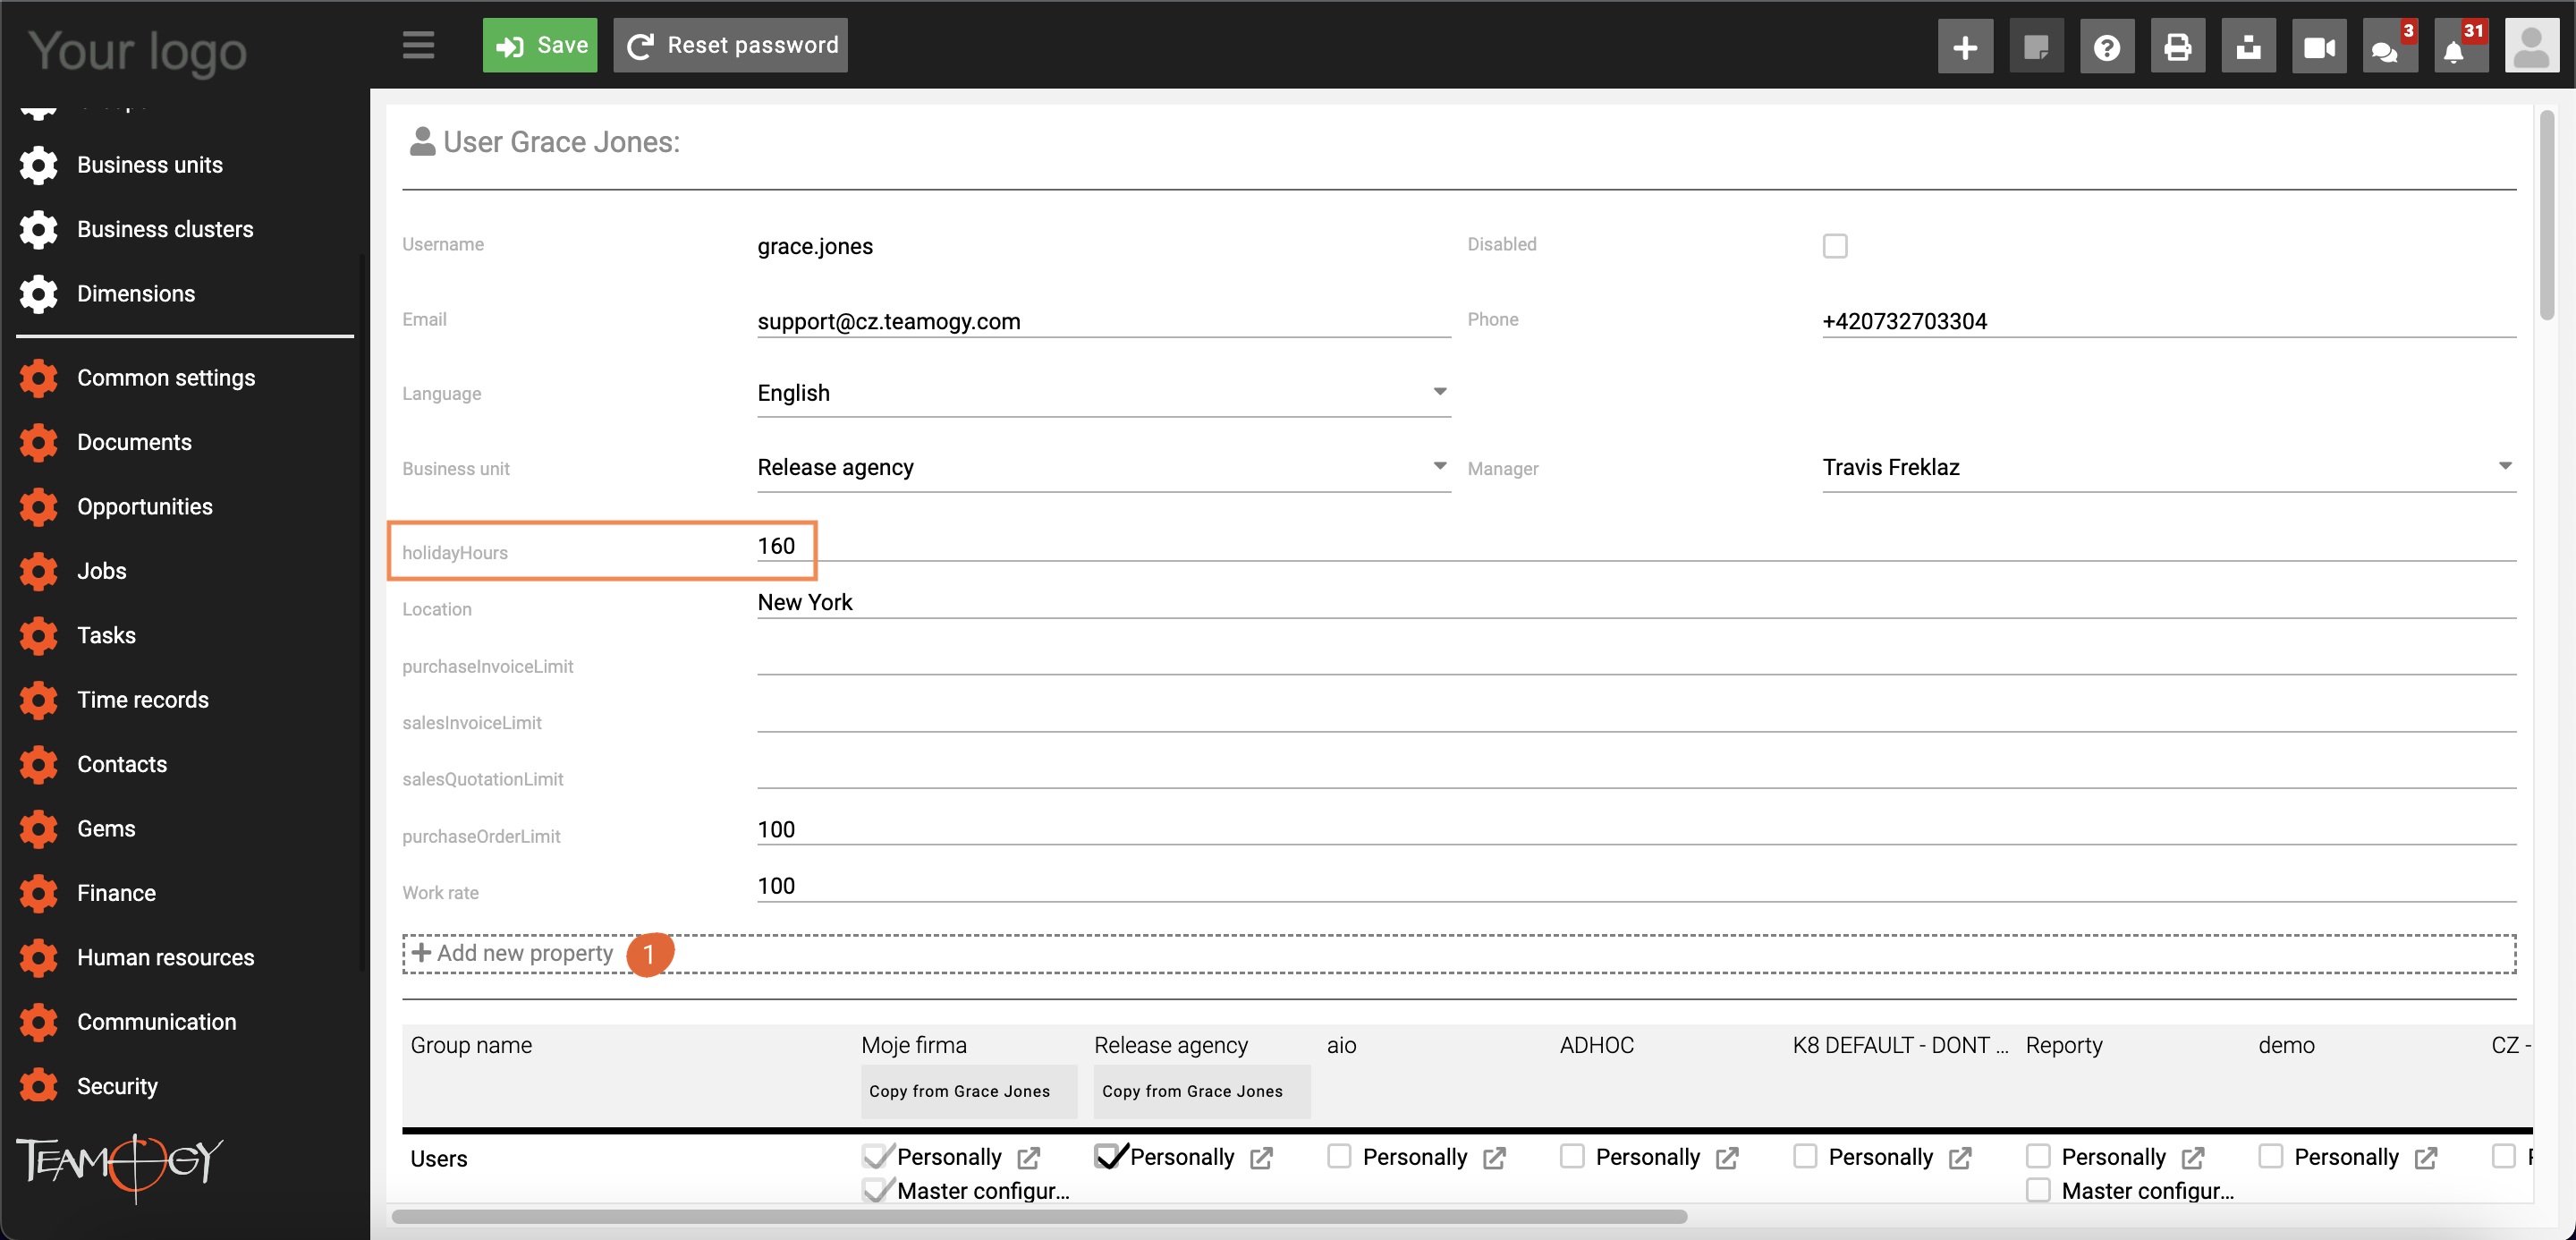
Task: Click the Tasks orange gear icon
Action: [38, 635]
